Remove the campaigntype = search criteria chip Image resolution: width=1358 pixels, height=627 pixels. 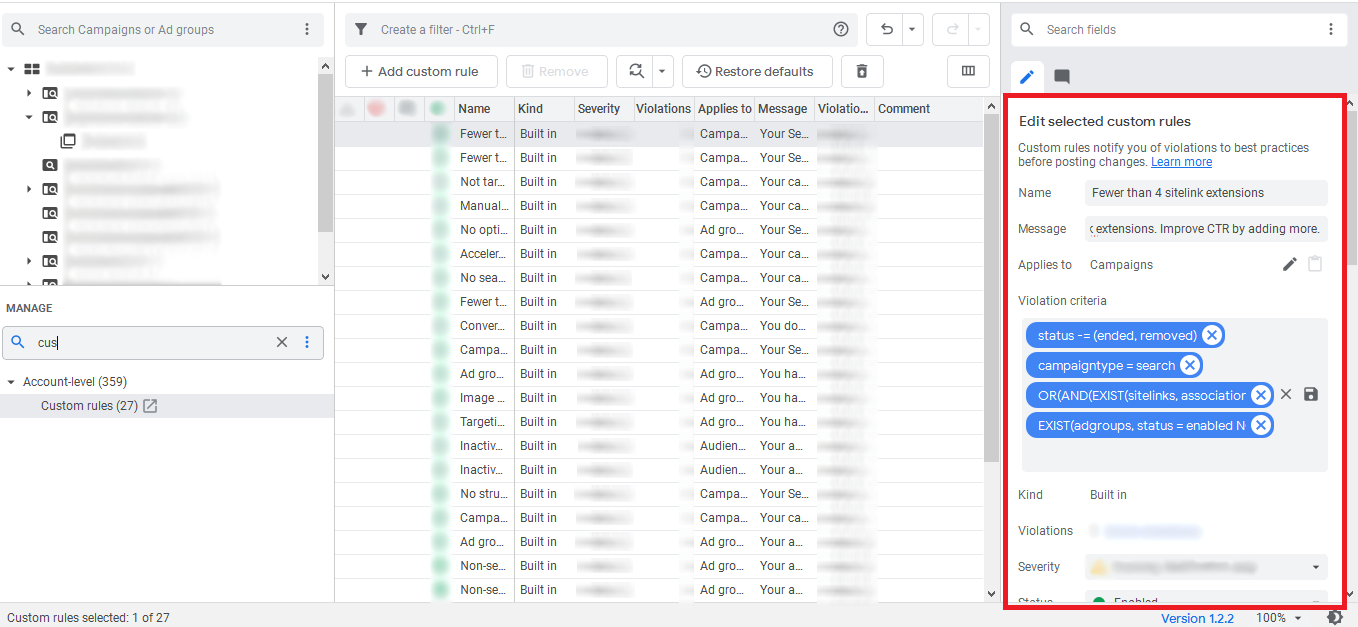[1189, 365]
